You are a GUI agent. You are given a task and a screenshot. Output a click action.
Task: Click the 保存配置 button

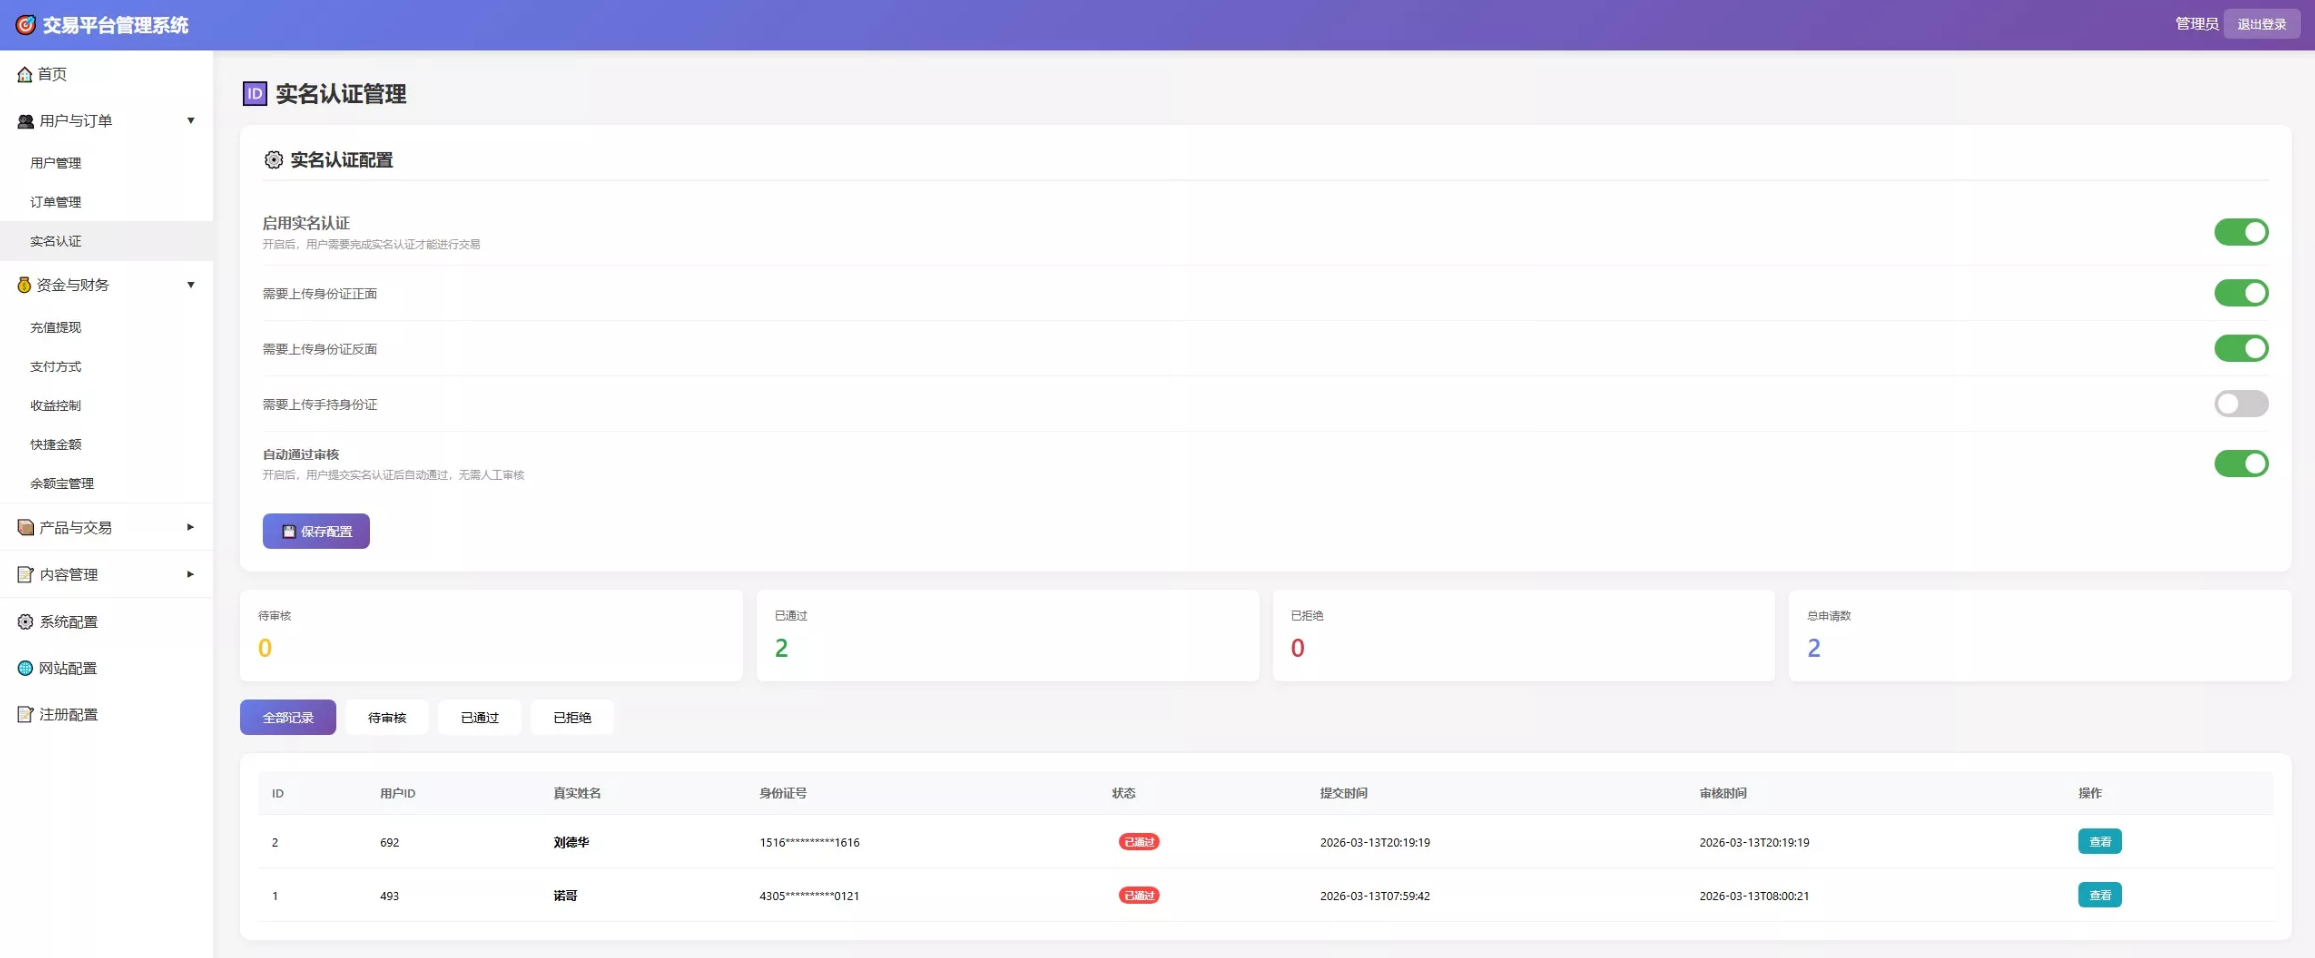pyautogui.click(x=316, y=531)
